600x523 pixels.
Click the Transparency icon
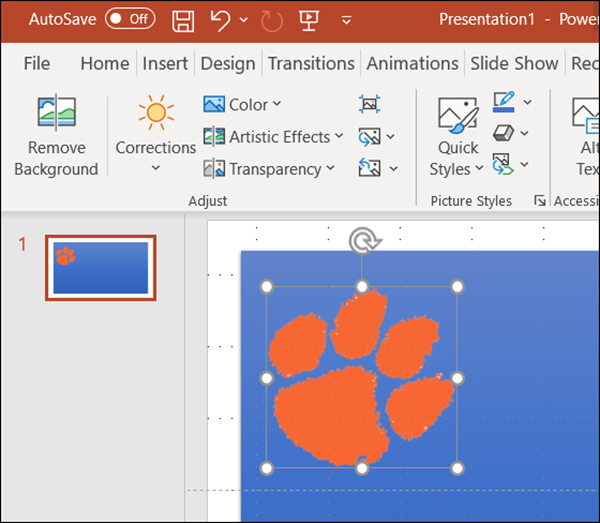pos(214,169)
